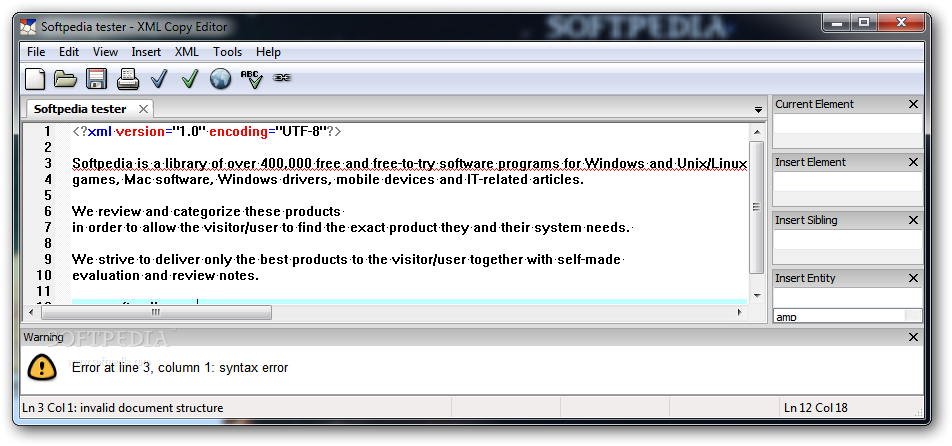Click the horizontal scrollbar thumb
The width and height of the screenshot is (952, 446).
click(x=156, y=313)
